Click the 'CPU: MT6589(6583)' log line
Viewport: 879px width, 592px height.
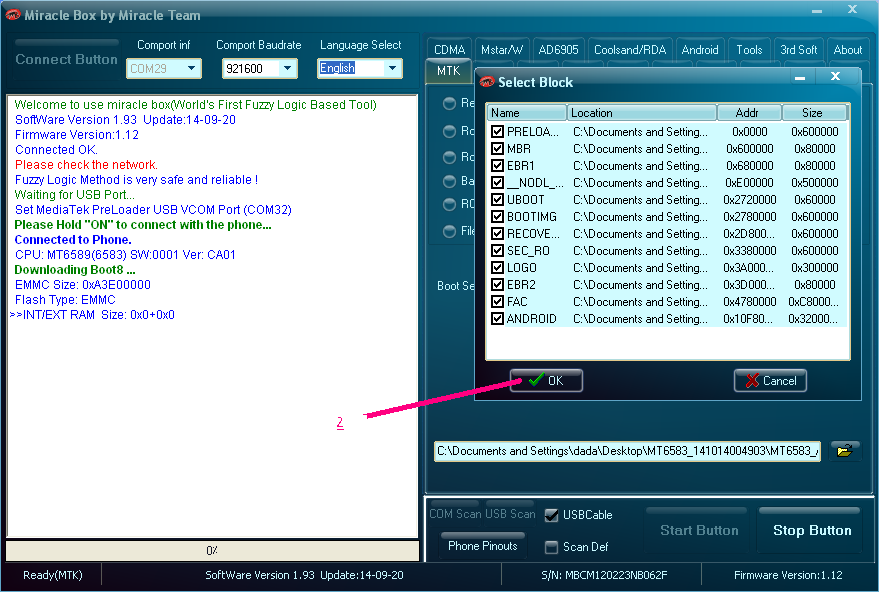[x=125, y=255]
